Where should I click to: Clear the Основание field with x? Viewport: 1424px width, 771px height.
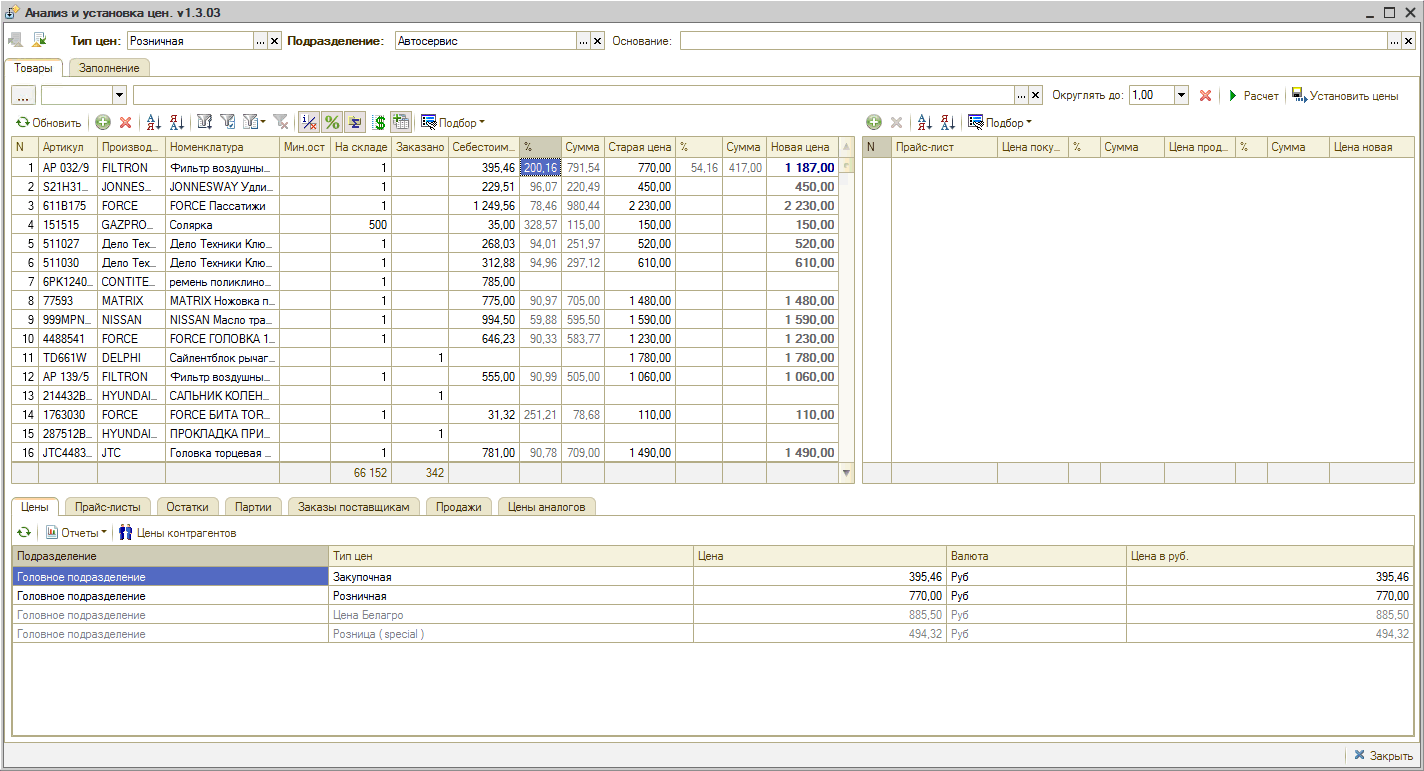[1407, 41]
